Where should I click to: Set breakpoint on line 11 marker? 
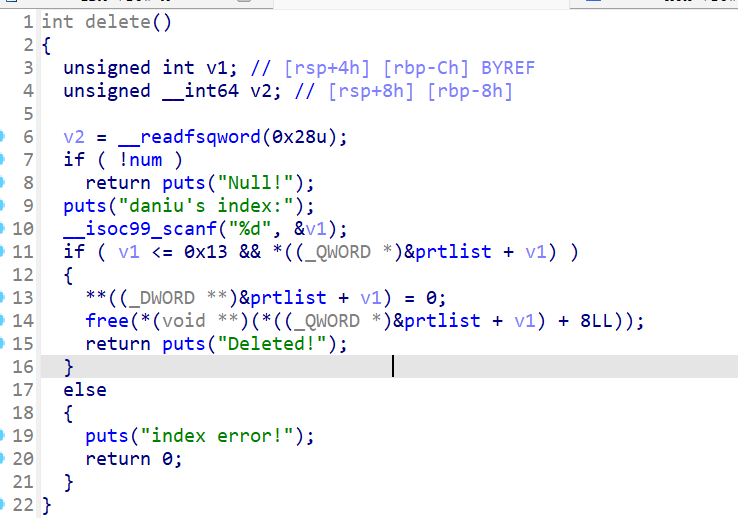click(x=3, y=251)
